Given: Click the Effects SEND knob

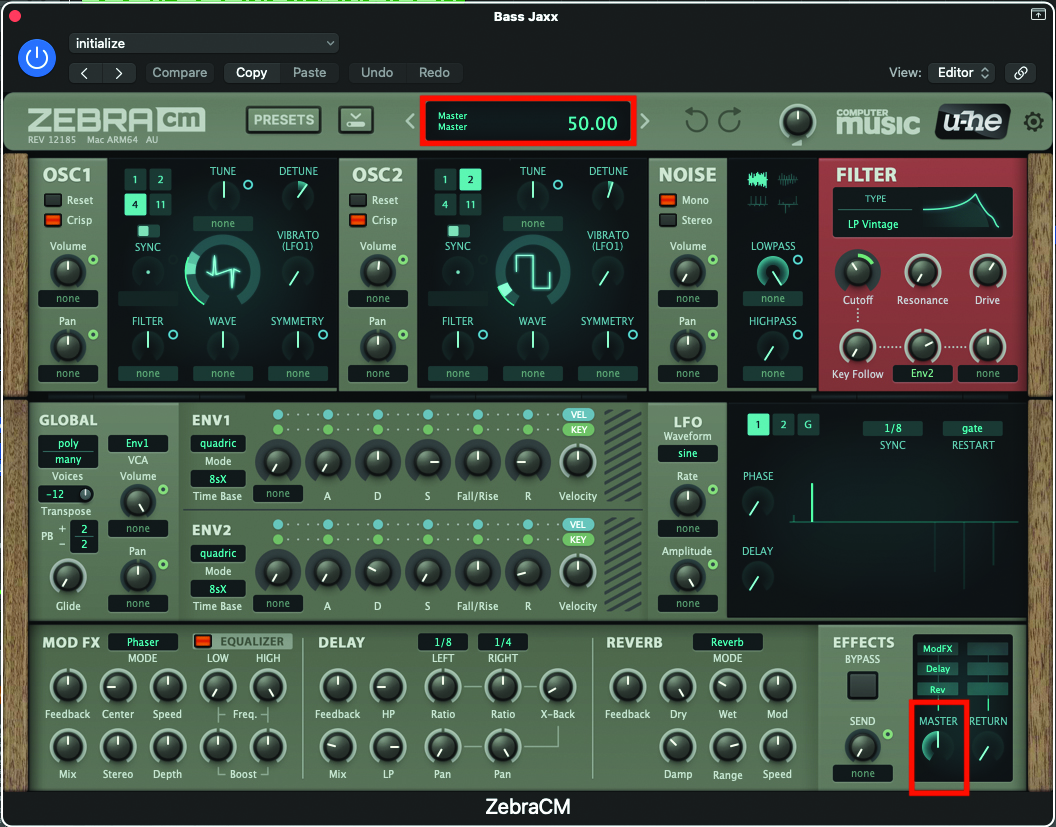Looking at the screenshot, I should click(862, 746).
